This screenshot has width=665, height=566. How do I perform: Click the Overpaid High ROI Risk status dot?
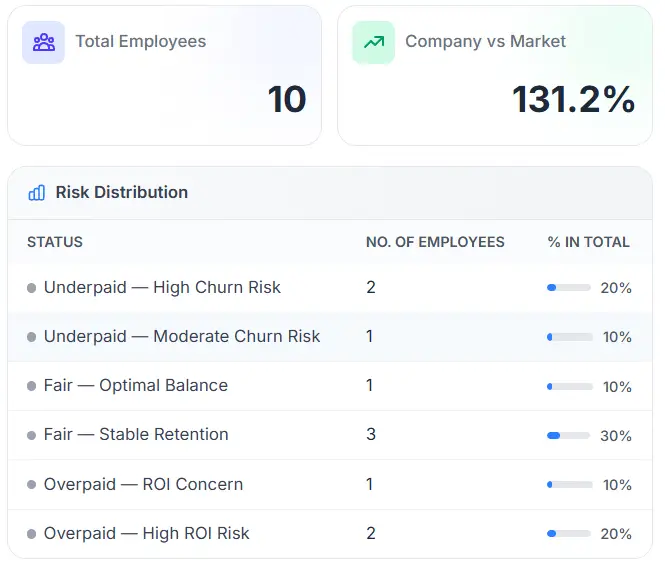(x=32, y=534)
